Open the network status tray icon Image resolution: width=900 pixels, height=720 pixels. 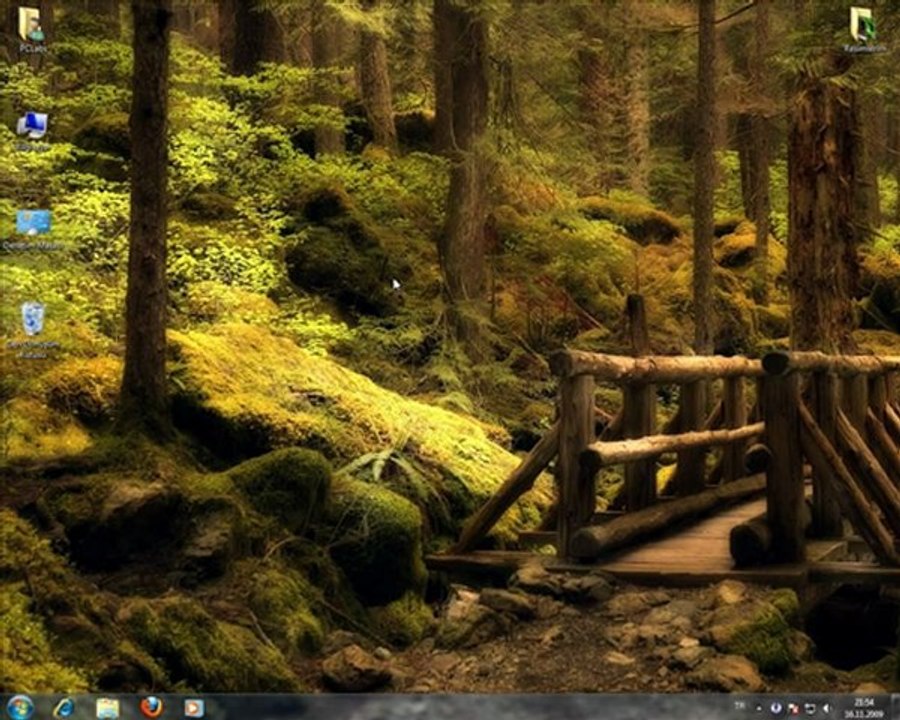click(810, 709)
